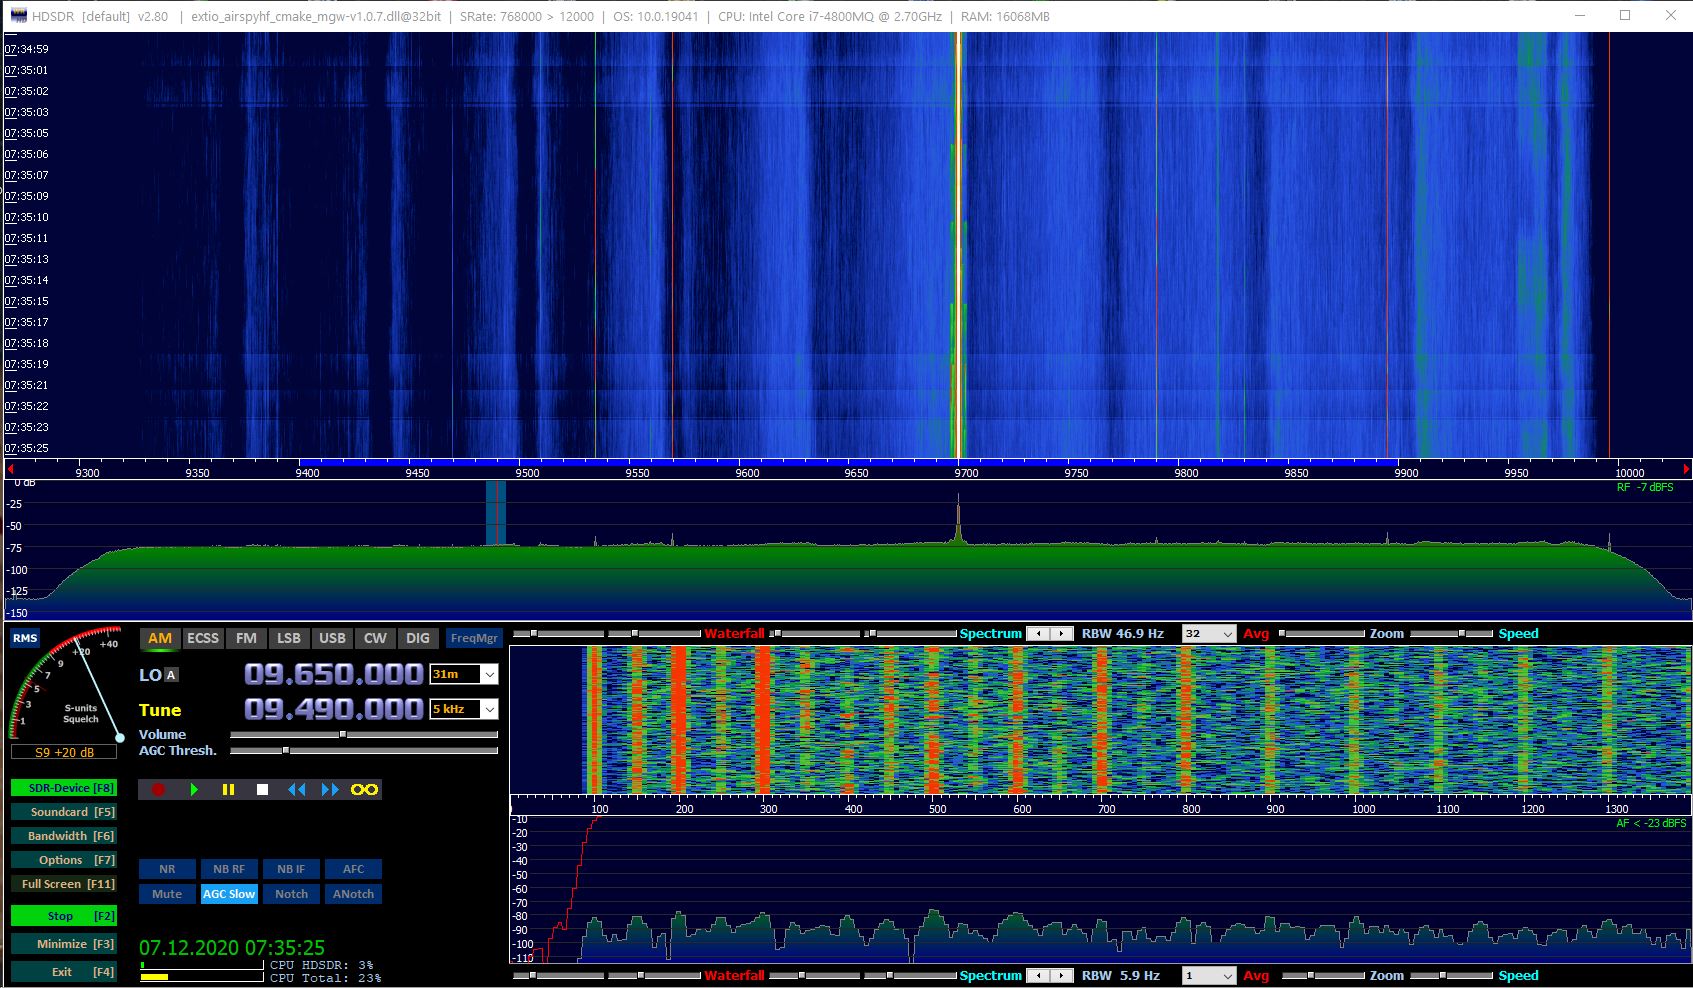Viewport: 1693px width, 988px height.
Task: Select AM demodulation mode
Action: point(160,638)
